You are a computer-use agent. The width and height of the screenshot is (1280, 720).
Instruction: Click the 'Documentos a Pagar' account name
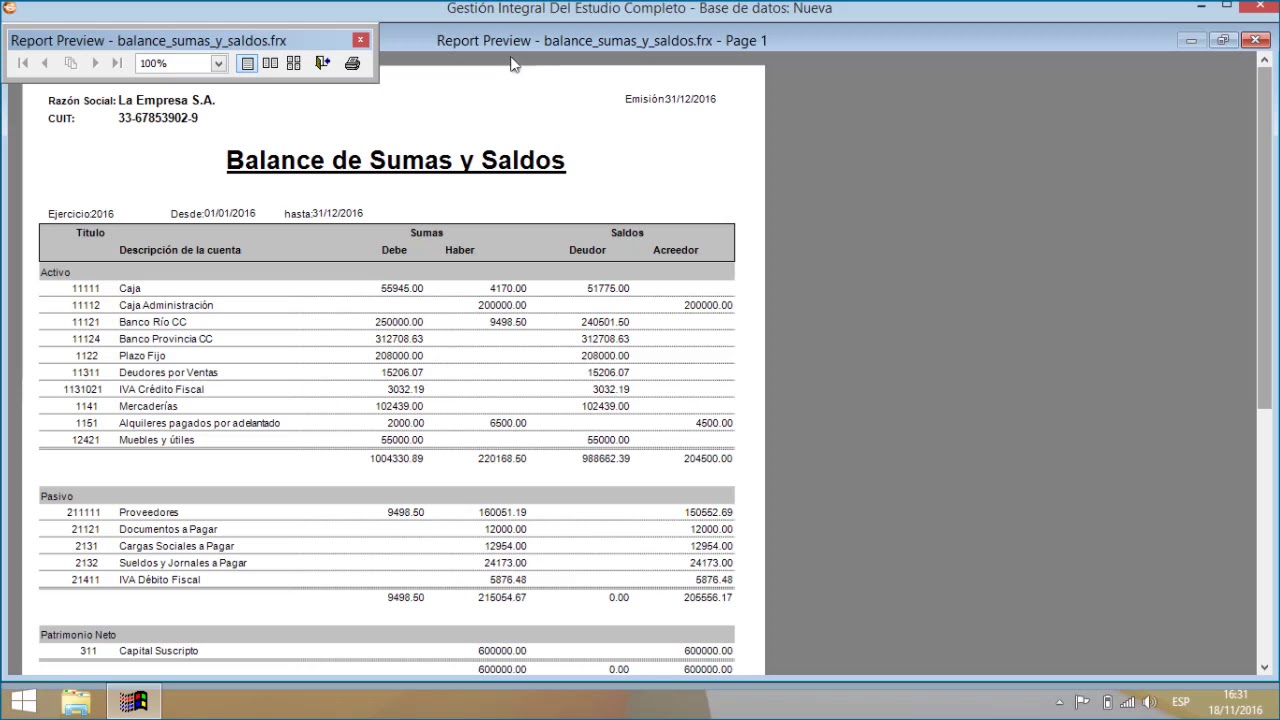(168, 529)
